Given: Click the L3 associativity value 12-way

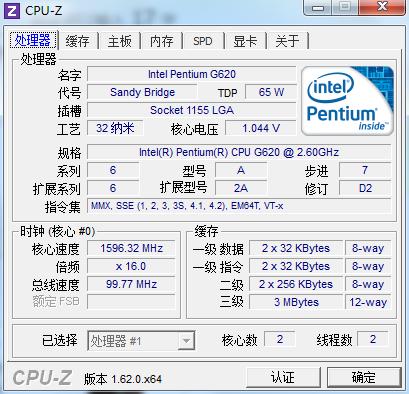Looking at the screenshot, I should tap(368, 302).
